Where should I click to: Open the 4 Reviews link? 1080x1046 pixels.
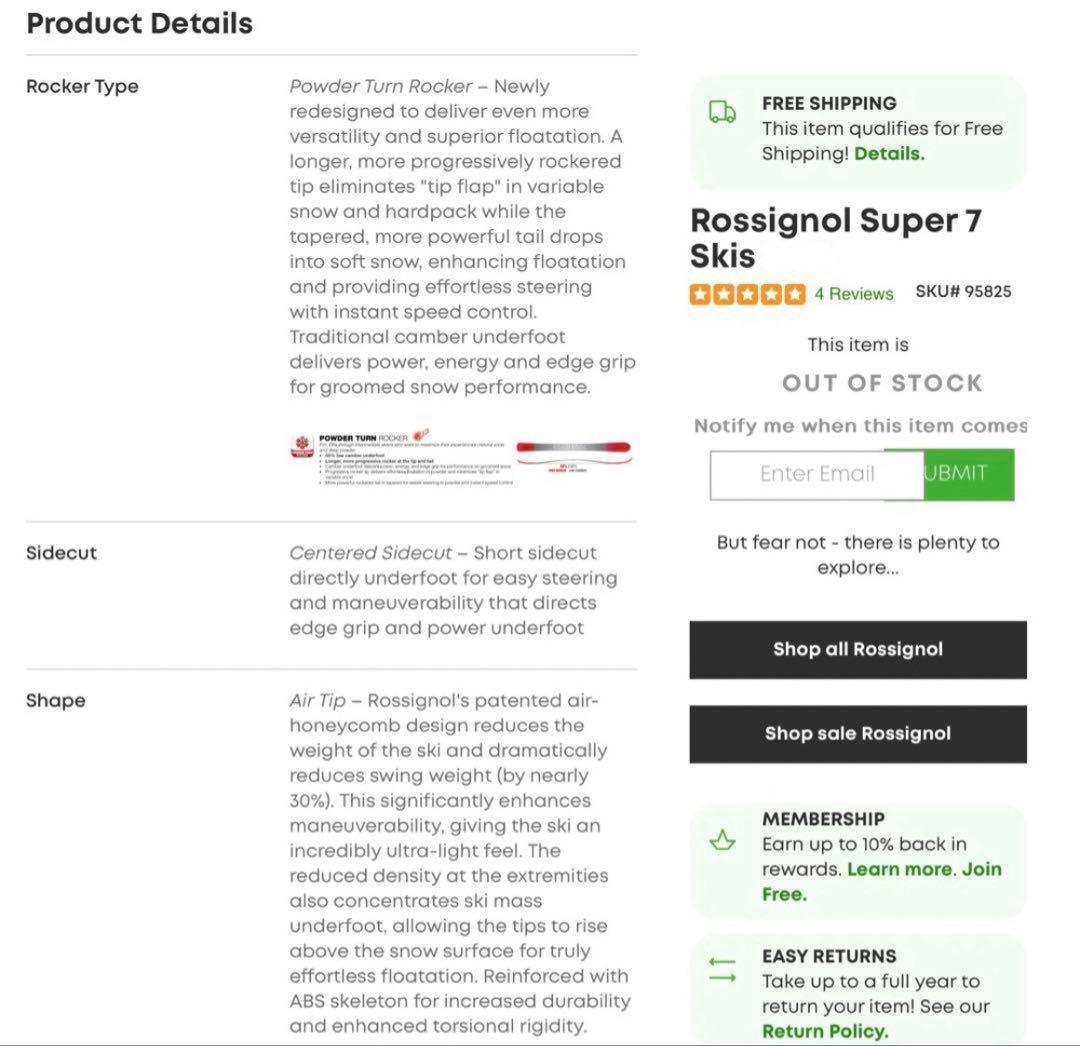click(853, 294)
